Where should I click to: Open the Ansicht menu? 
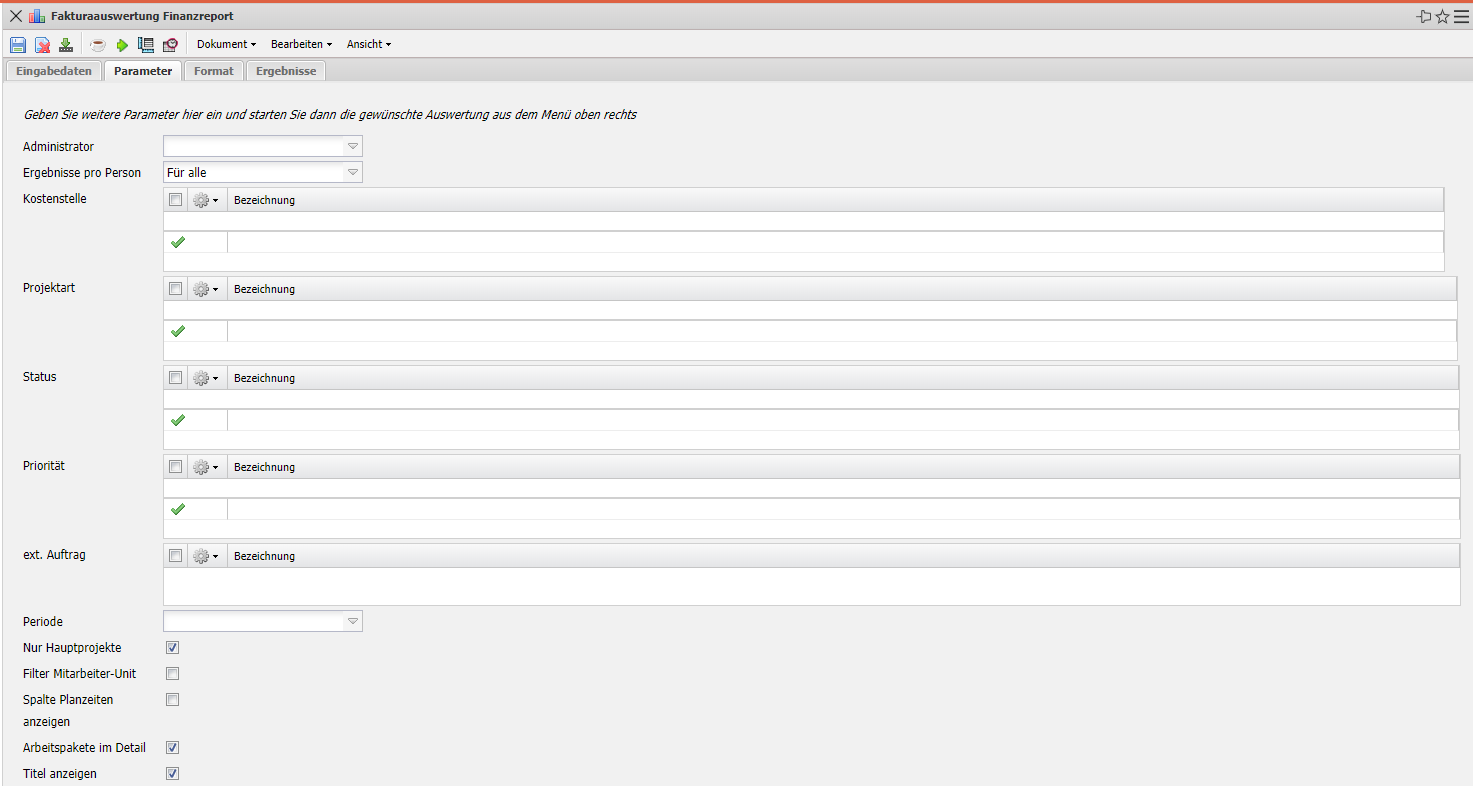click(369, 45)
